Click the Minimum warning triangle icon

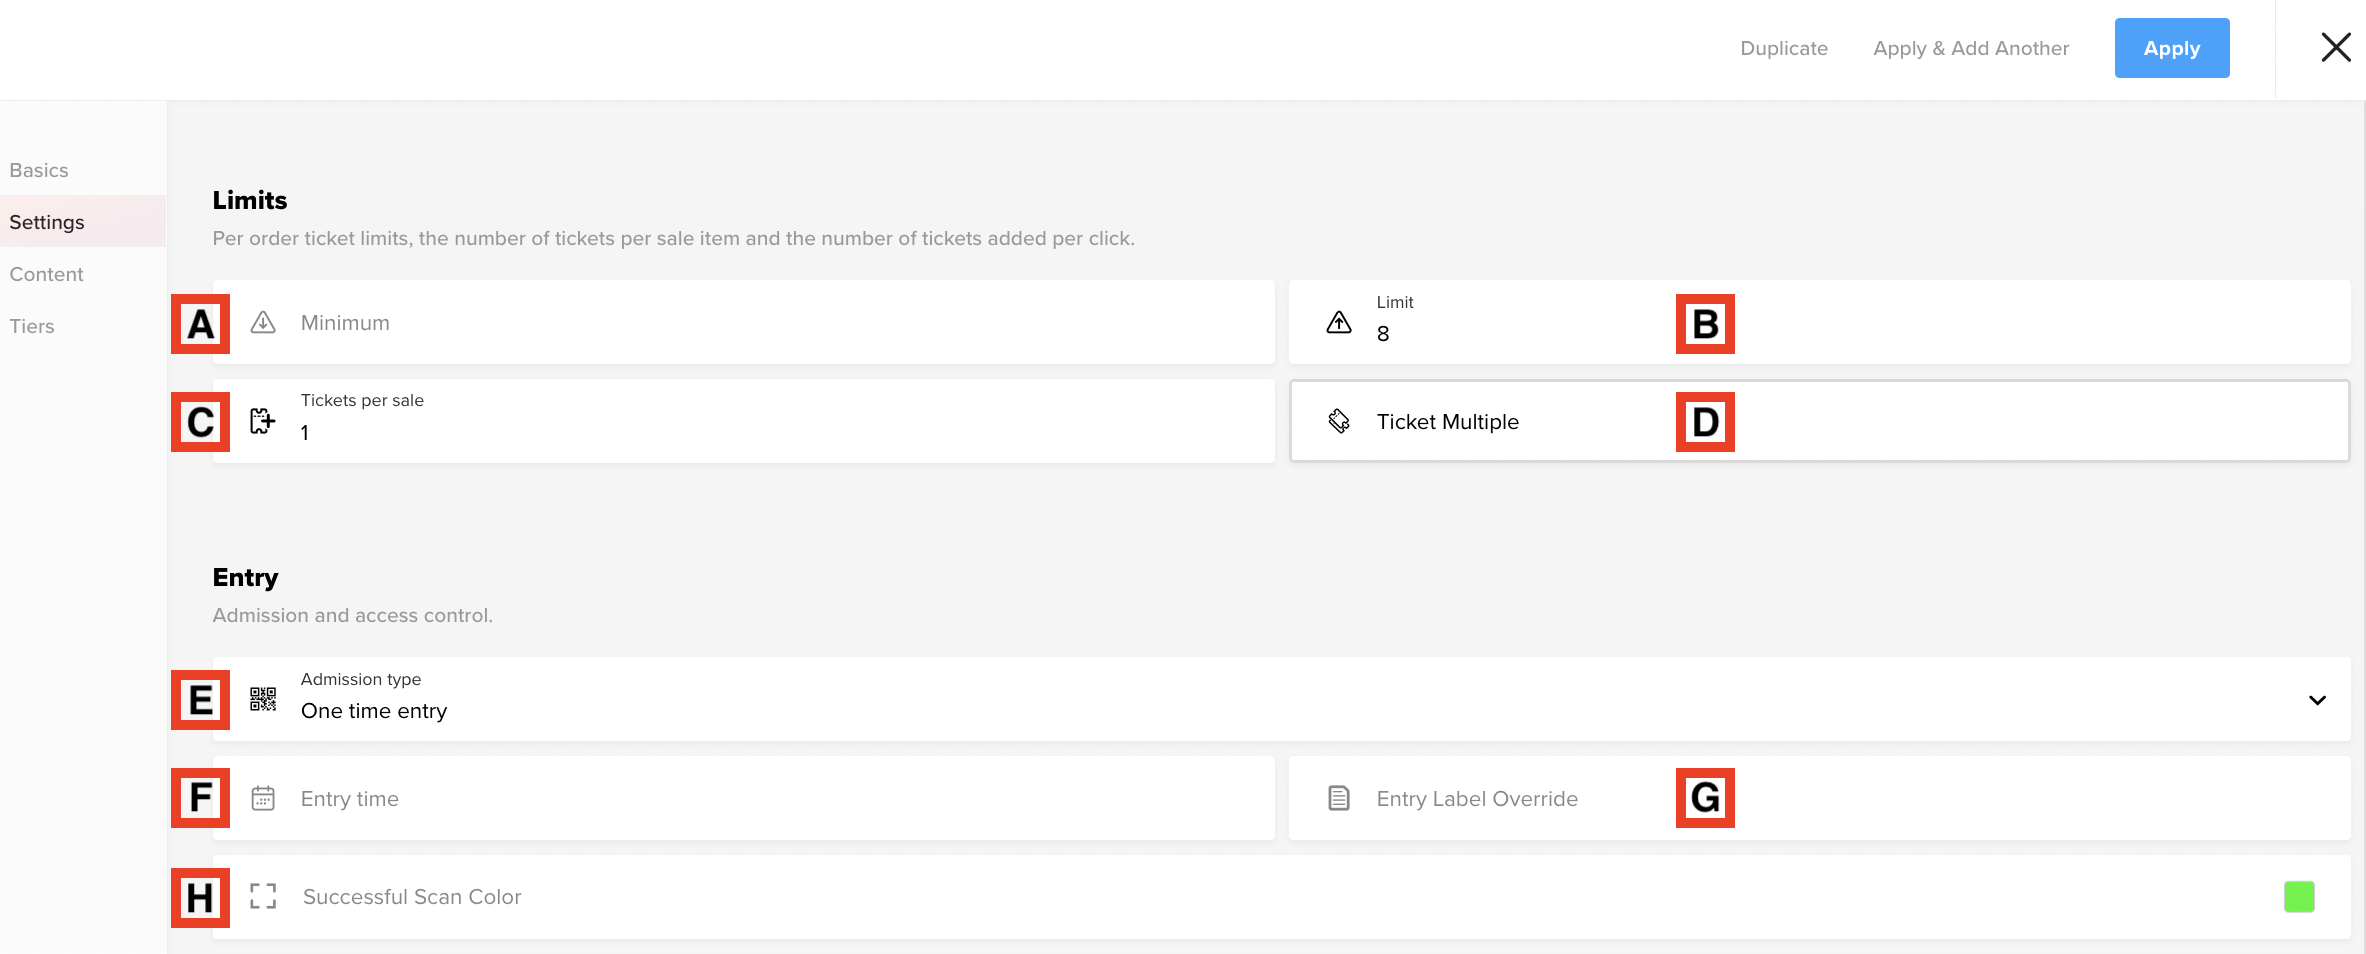(x=263, y=322)
